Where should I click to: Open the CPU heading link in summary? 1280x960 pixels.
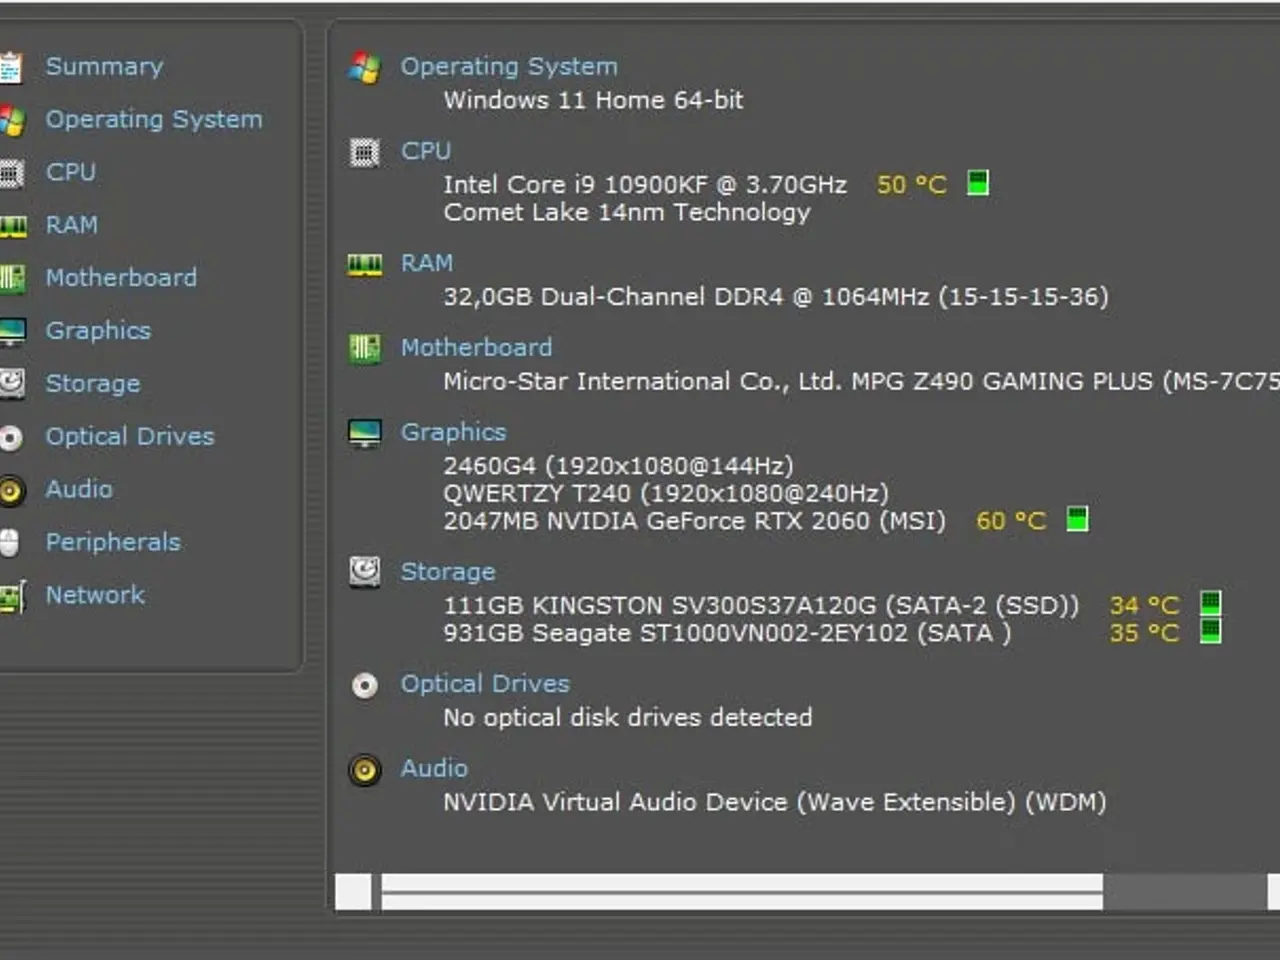(426, 151)
